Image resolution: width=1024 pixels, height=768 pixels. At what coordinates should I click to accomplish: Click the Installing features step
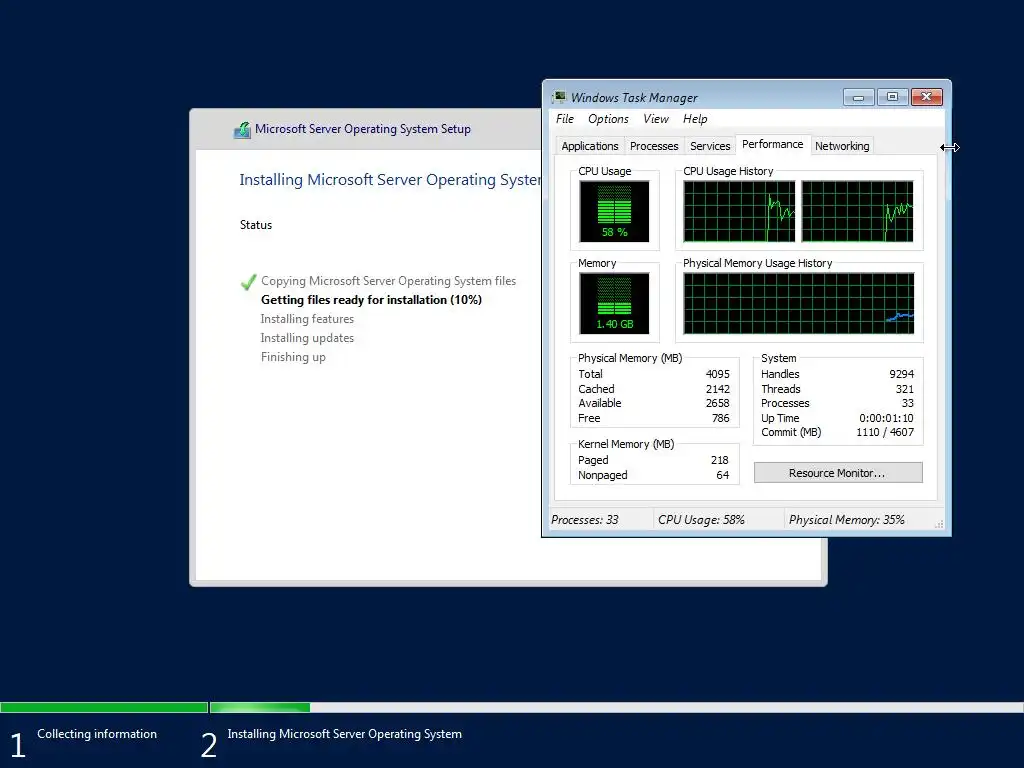point(307,319)
